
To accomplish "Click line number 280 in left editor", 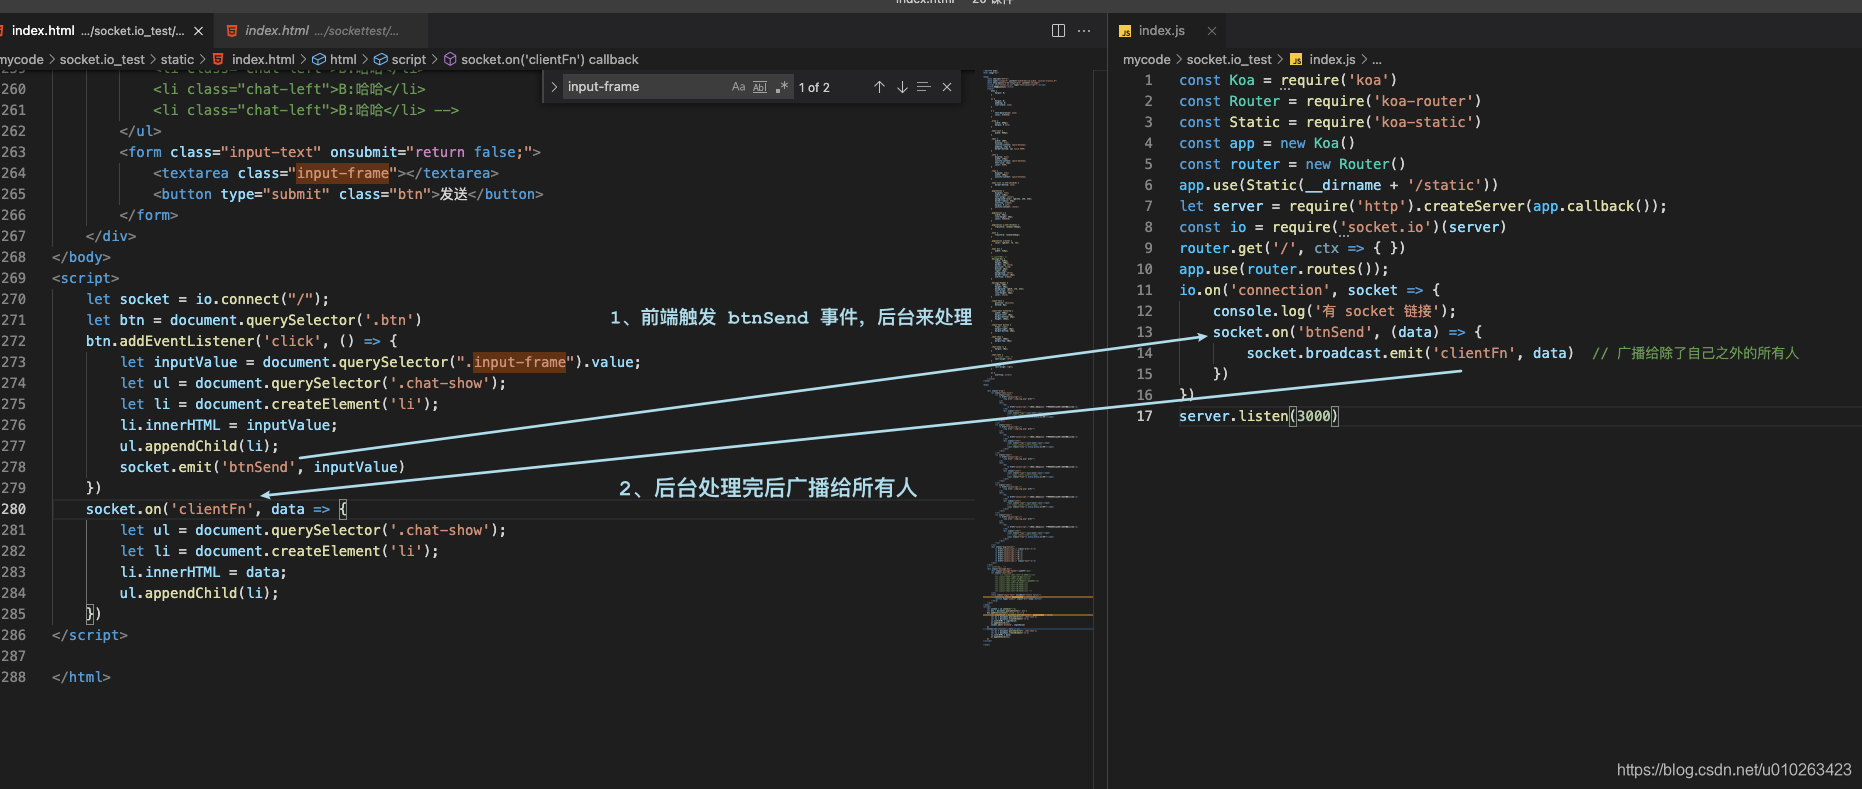I will coord(14,509).
